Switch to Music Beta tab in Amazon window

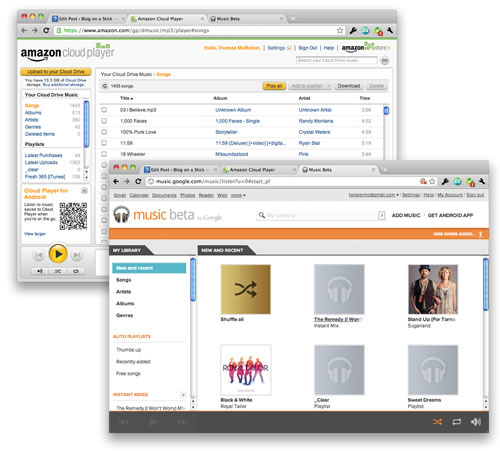(247, 19)
